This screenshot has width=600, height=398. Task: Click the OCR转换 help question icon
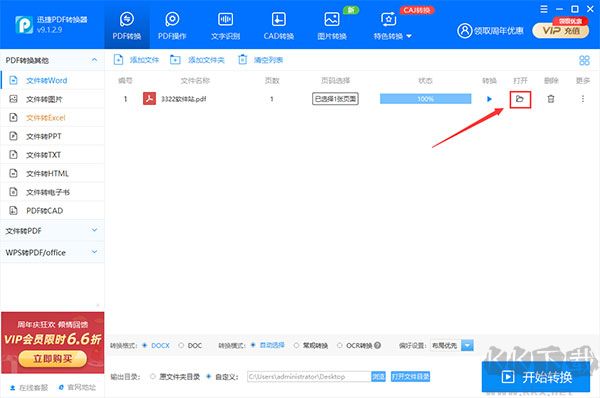coord(377,345)
